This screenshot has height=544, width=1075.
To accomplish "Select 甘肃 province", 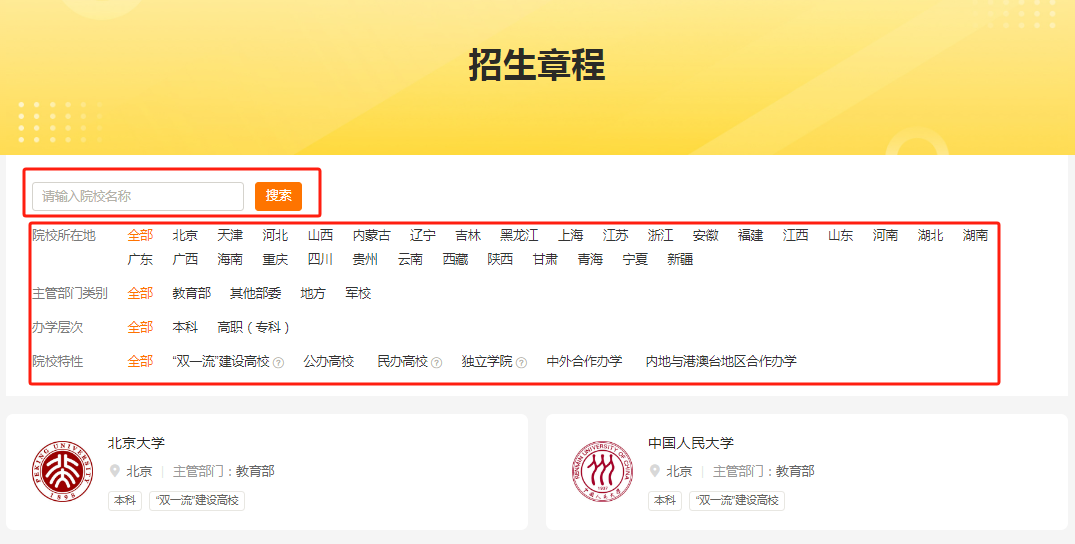I will coord(545,259).
